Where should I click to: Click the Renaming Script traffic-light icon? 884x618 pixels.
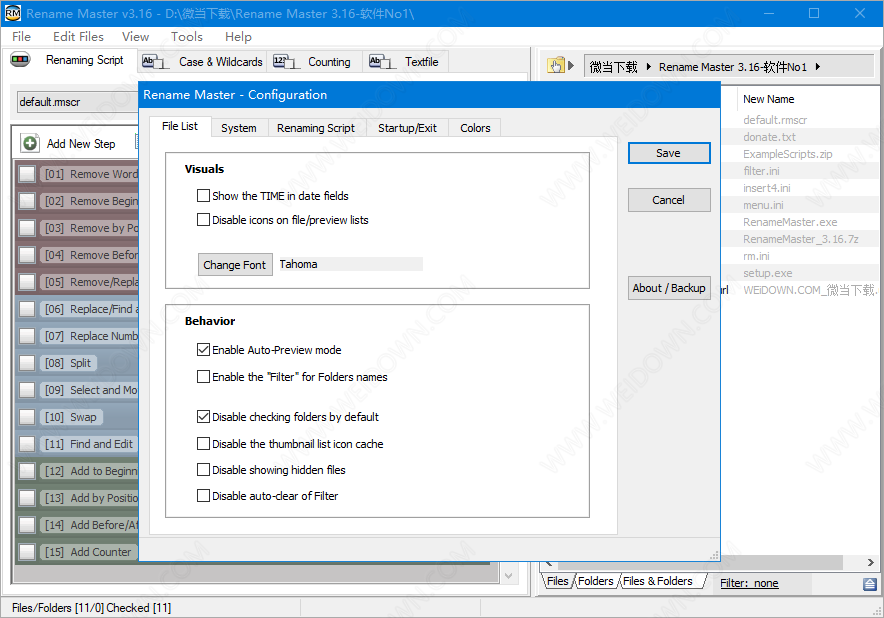pyautogui.click(x=20, y=59)
